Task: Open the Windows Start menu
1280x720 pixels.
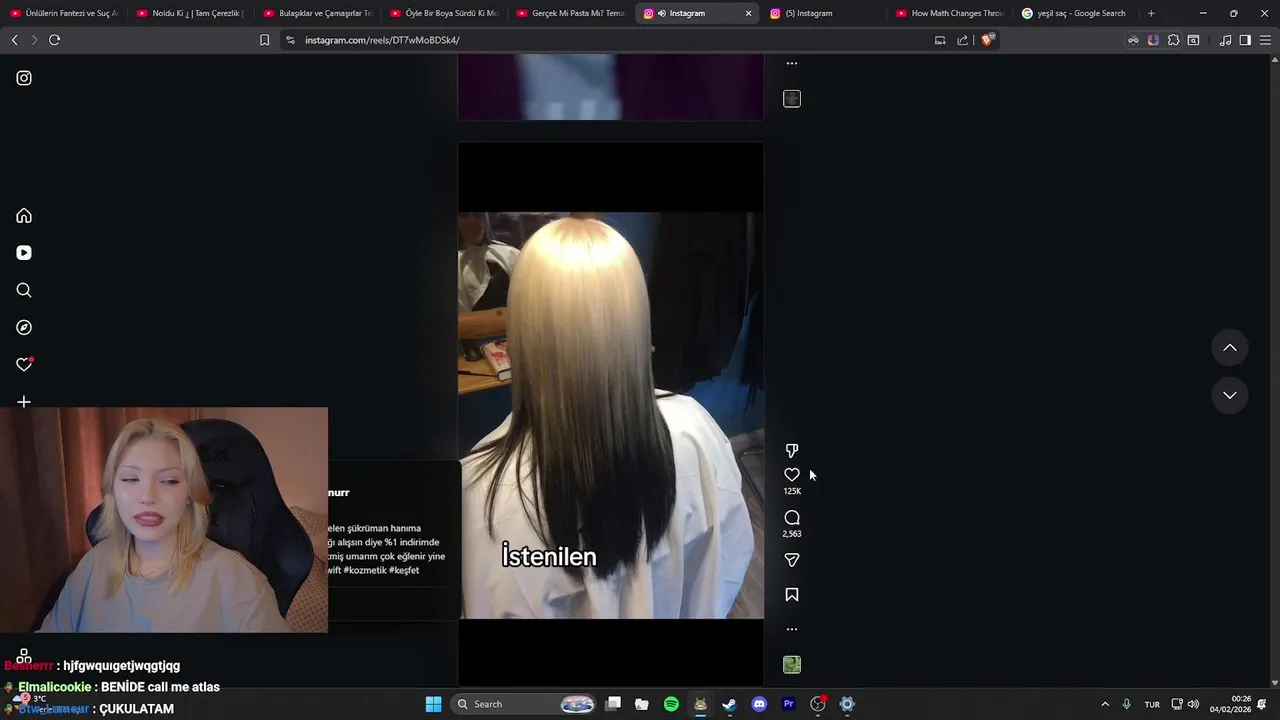Action: 433,704
